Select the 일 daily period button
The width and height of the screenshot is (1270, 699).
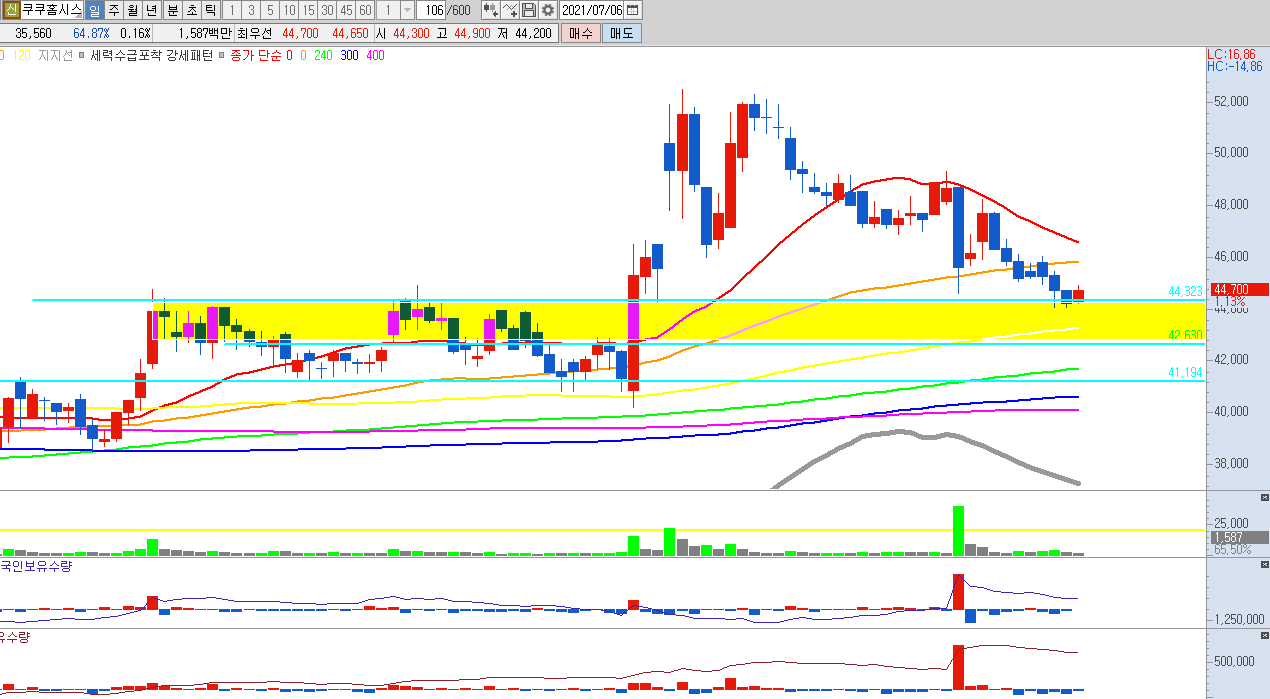[x=94, y=10]
